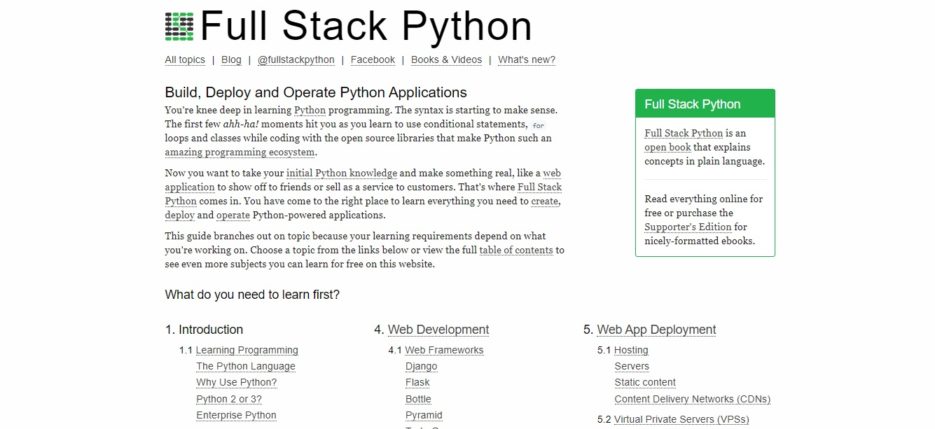
Task: Open the 'open book' sidebar link
Action: 668,147
